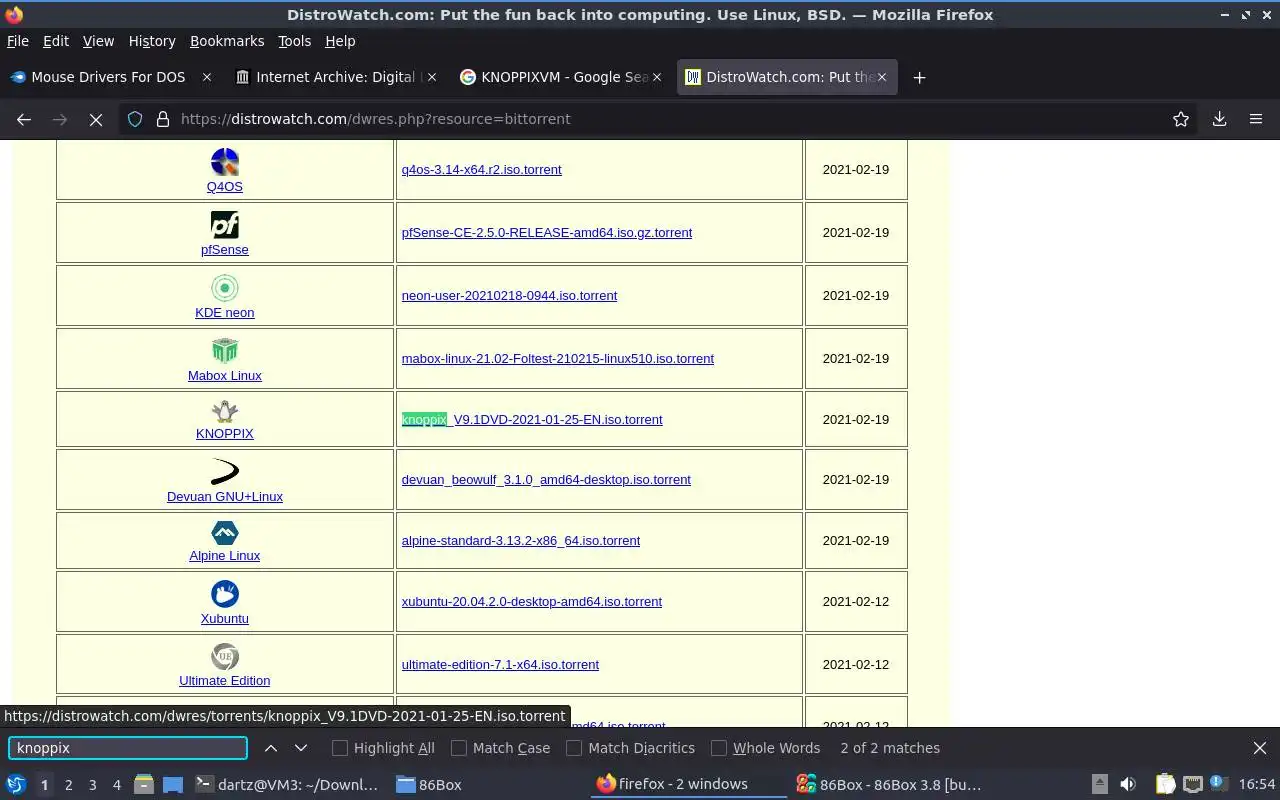
Task: Download alpine-standard-3.13.2 torrent link
Action: click(x=521, y=541)
